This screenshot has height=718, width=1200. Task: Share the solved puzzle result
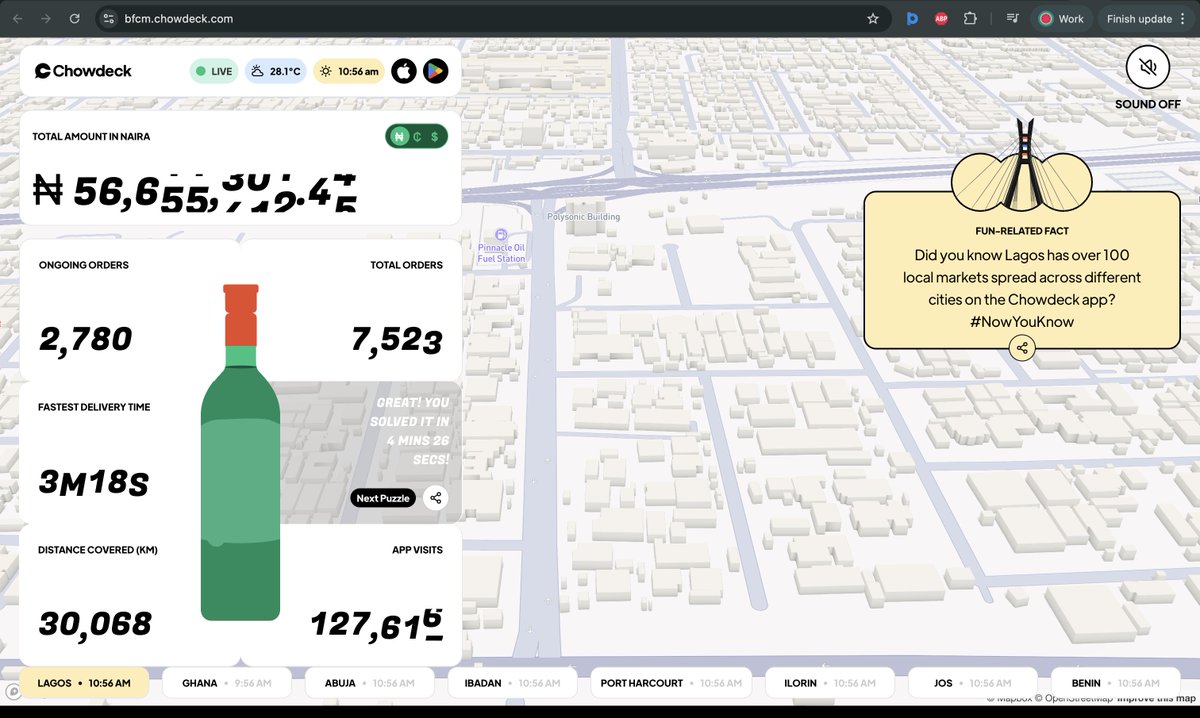point(435,498)
